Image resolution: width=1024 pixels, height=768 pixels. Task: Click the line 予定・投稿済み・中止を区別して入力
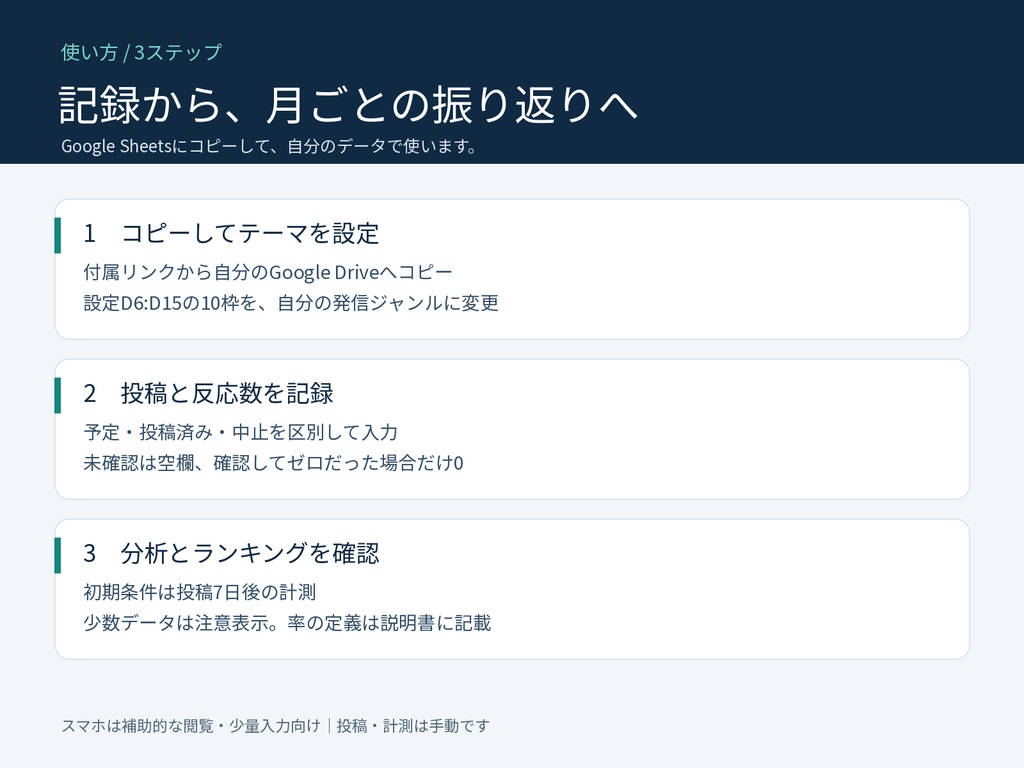pos(240,432)
